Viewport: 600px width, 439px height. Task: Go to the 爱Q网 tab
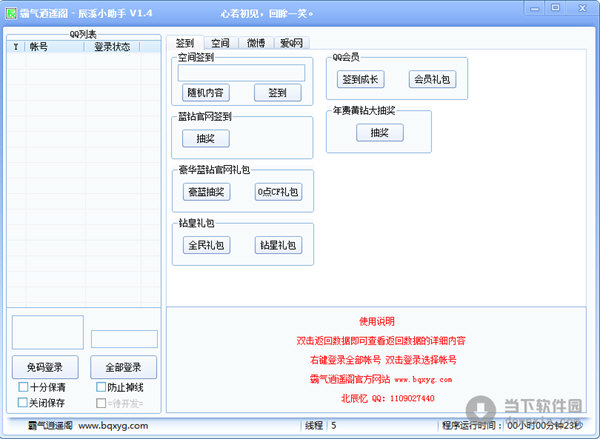tap(292, 43)
